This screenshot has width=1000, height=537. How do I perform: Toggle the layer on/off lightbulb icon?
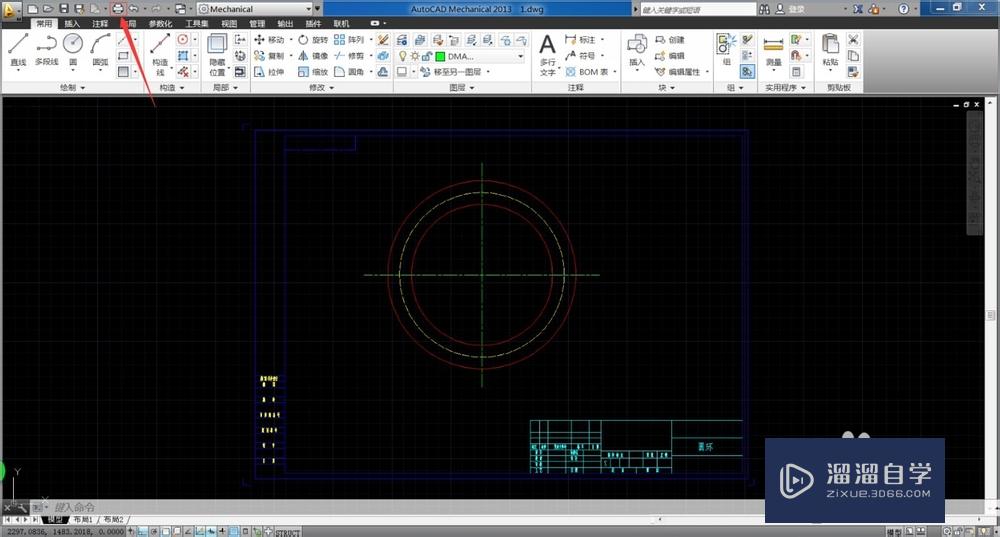click(x=402, y=57)
